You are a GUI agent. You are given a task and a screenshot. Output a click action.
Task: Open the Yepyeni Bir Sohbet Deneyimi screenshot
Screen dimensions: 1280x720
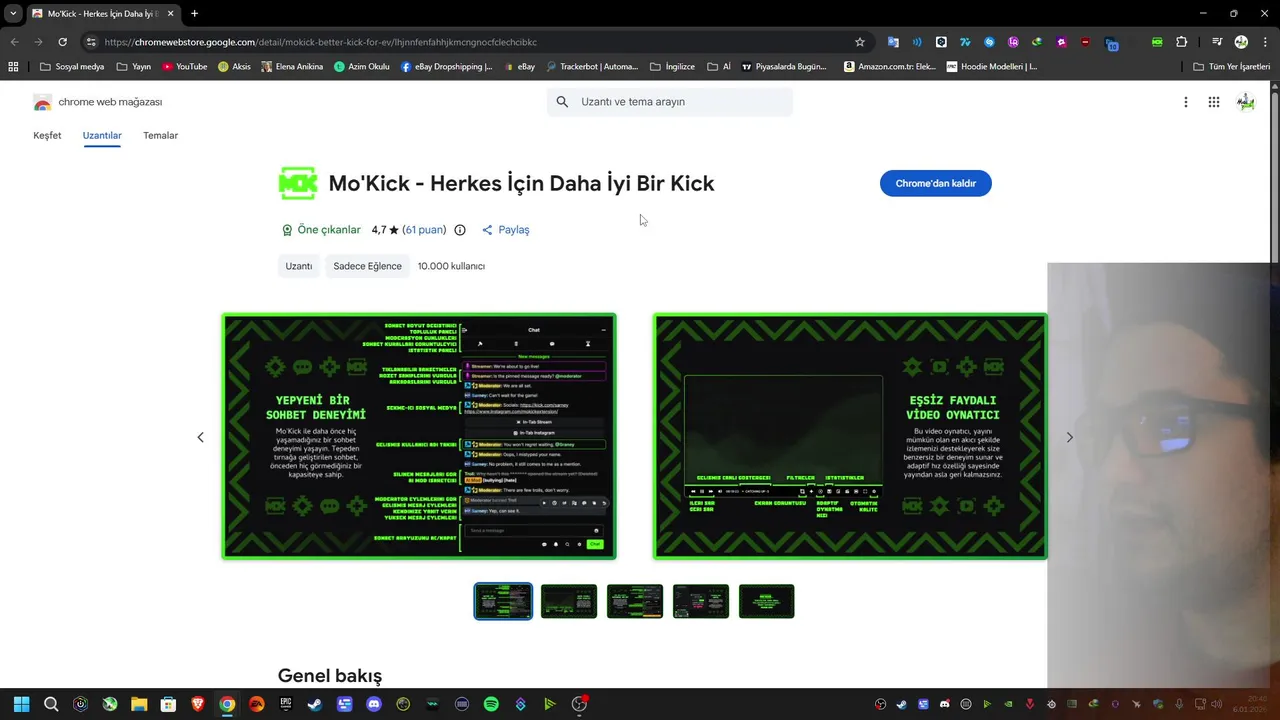point(419,437)
